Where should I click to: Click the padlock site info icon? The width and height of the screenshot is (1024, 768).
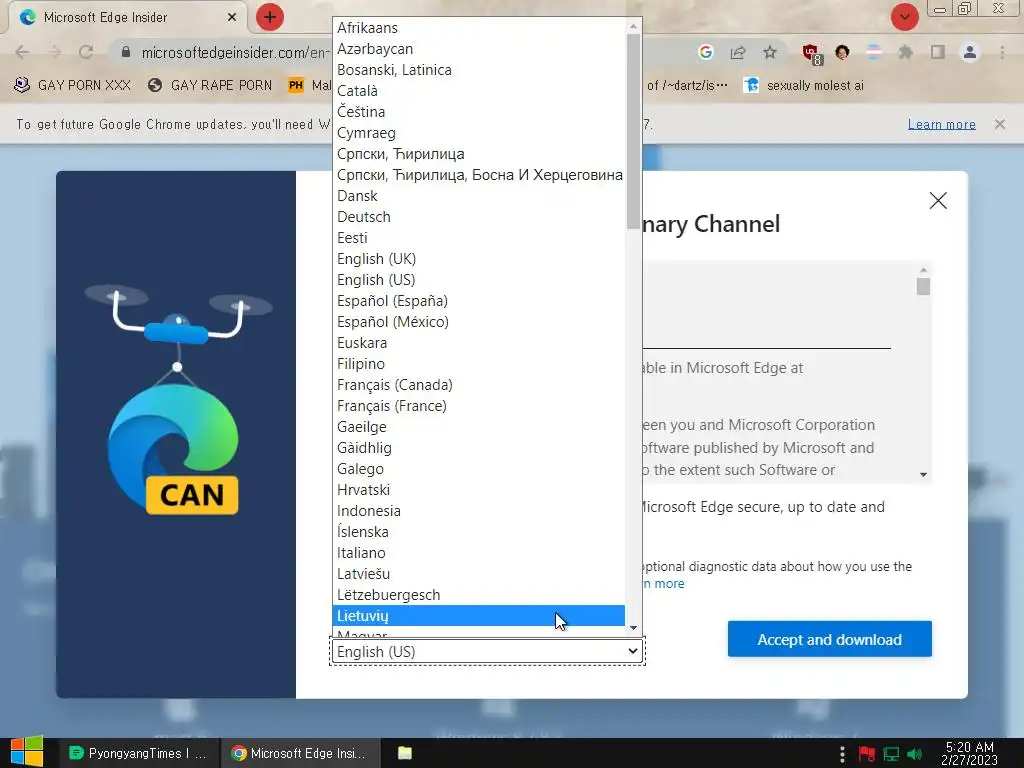tap(126, 52)
